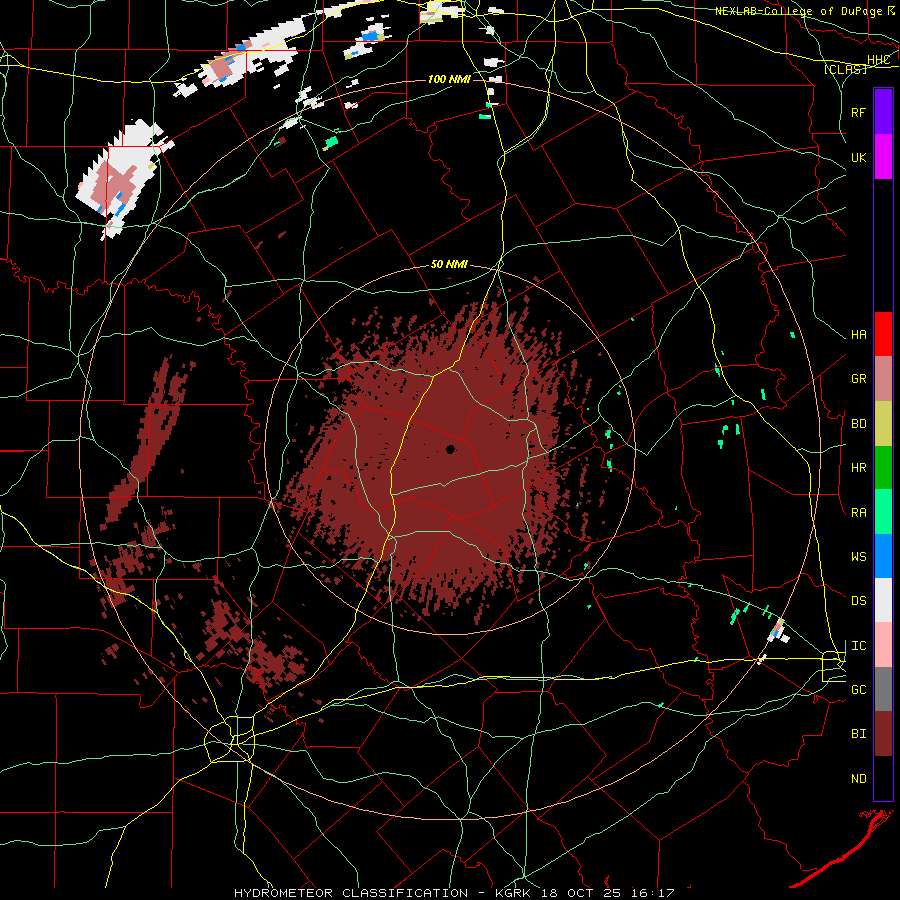Viewport: 900px width, 900px height.
Task: Click the BD yellow-olive legend swatch
Action: (x=883, y=424)
